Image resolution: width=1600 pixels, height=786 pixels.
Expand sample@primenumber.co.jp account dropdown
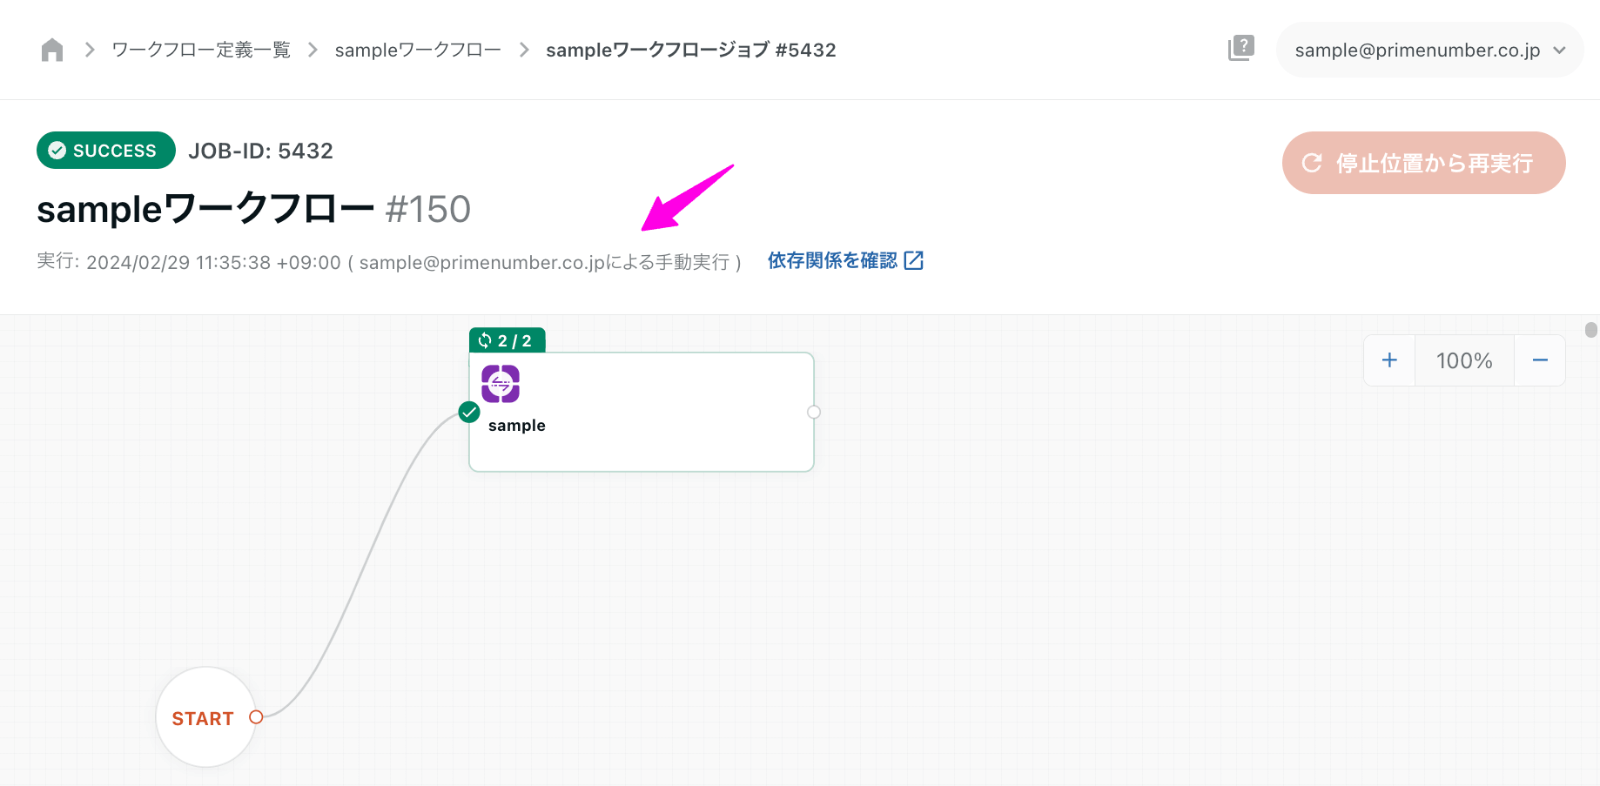click(x=1429, y=50)
